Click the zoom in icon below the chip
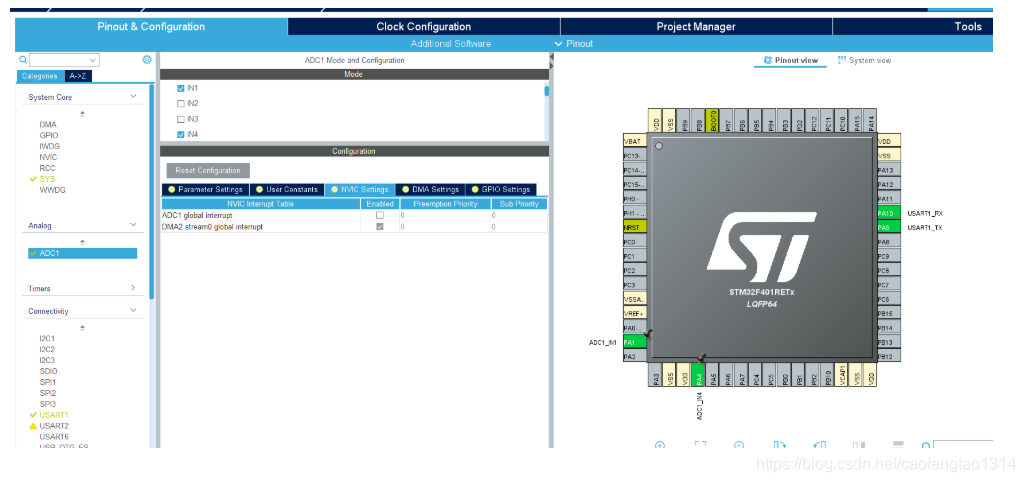 click(660, 445)
